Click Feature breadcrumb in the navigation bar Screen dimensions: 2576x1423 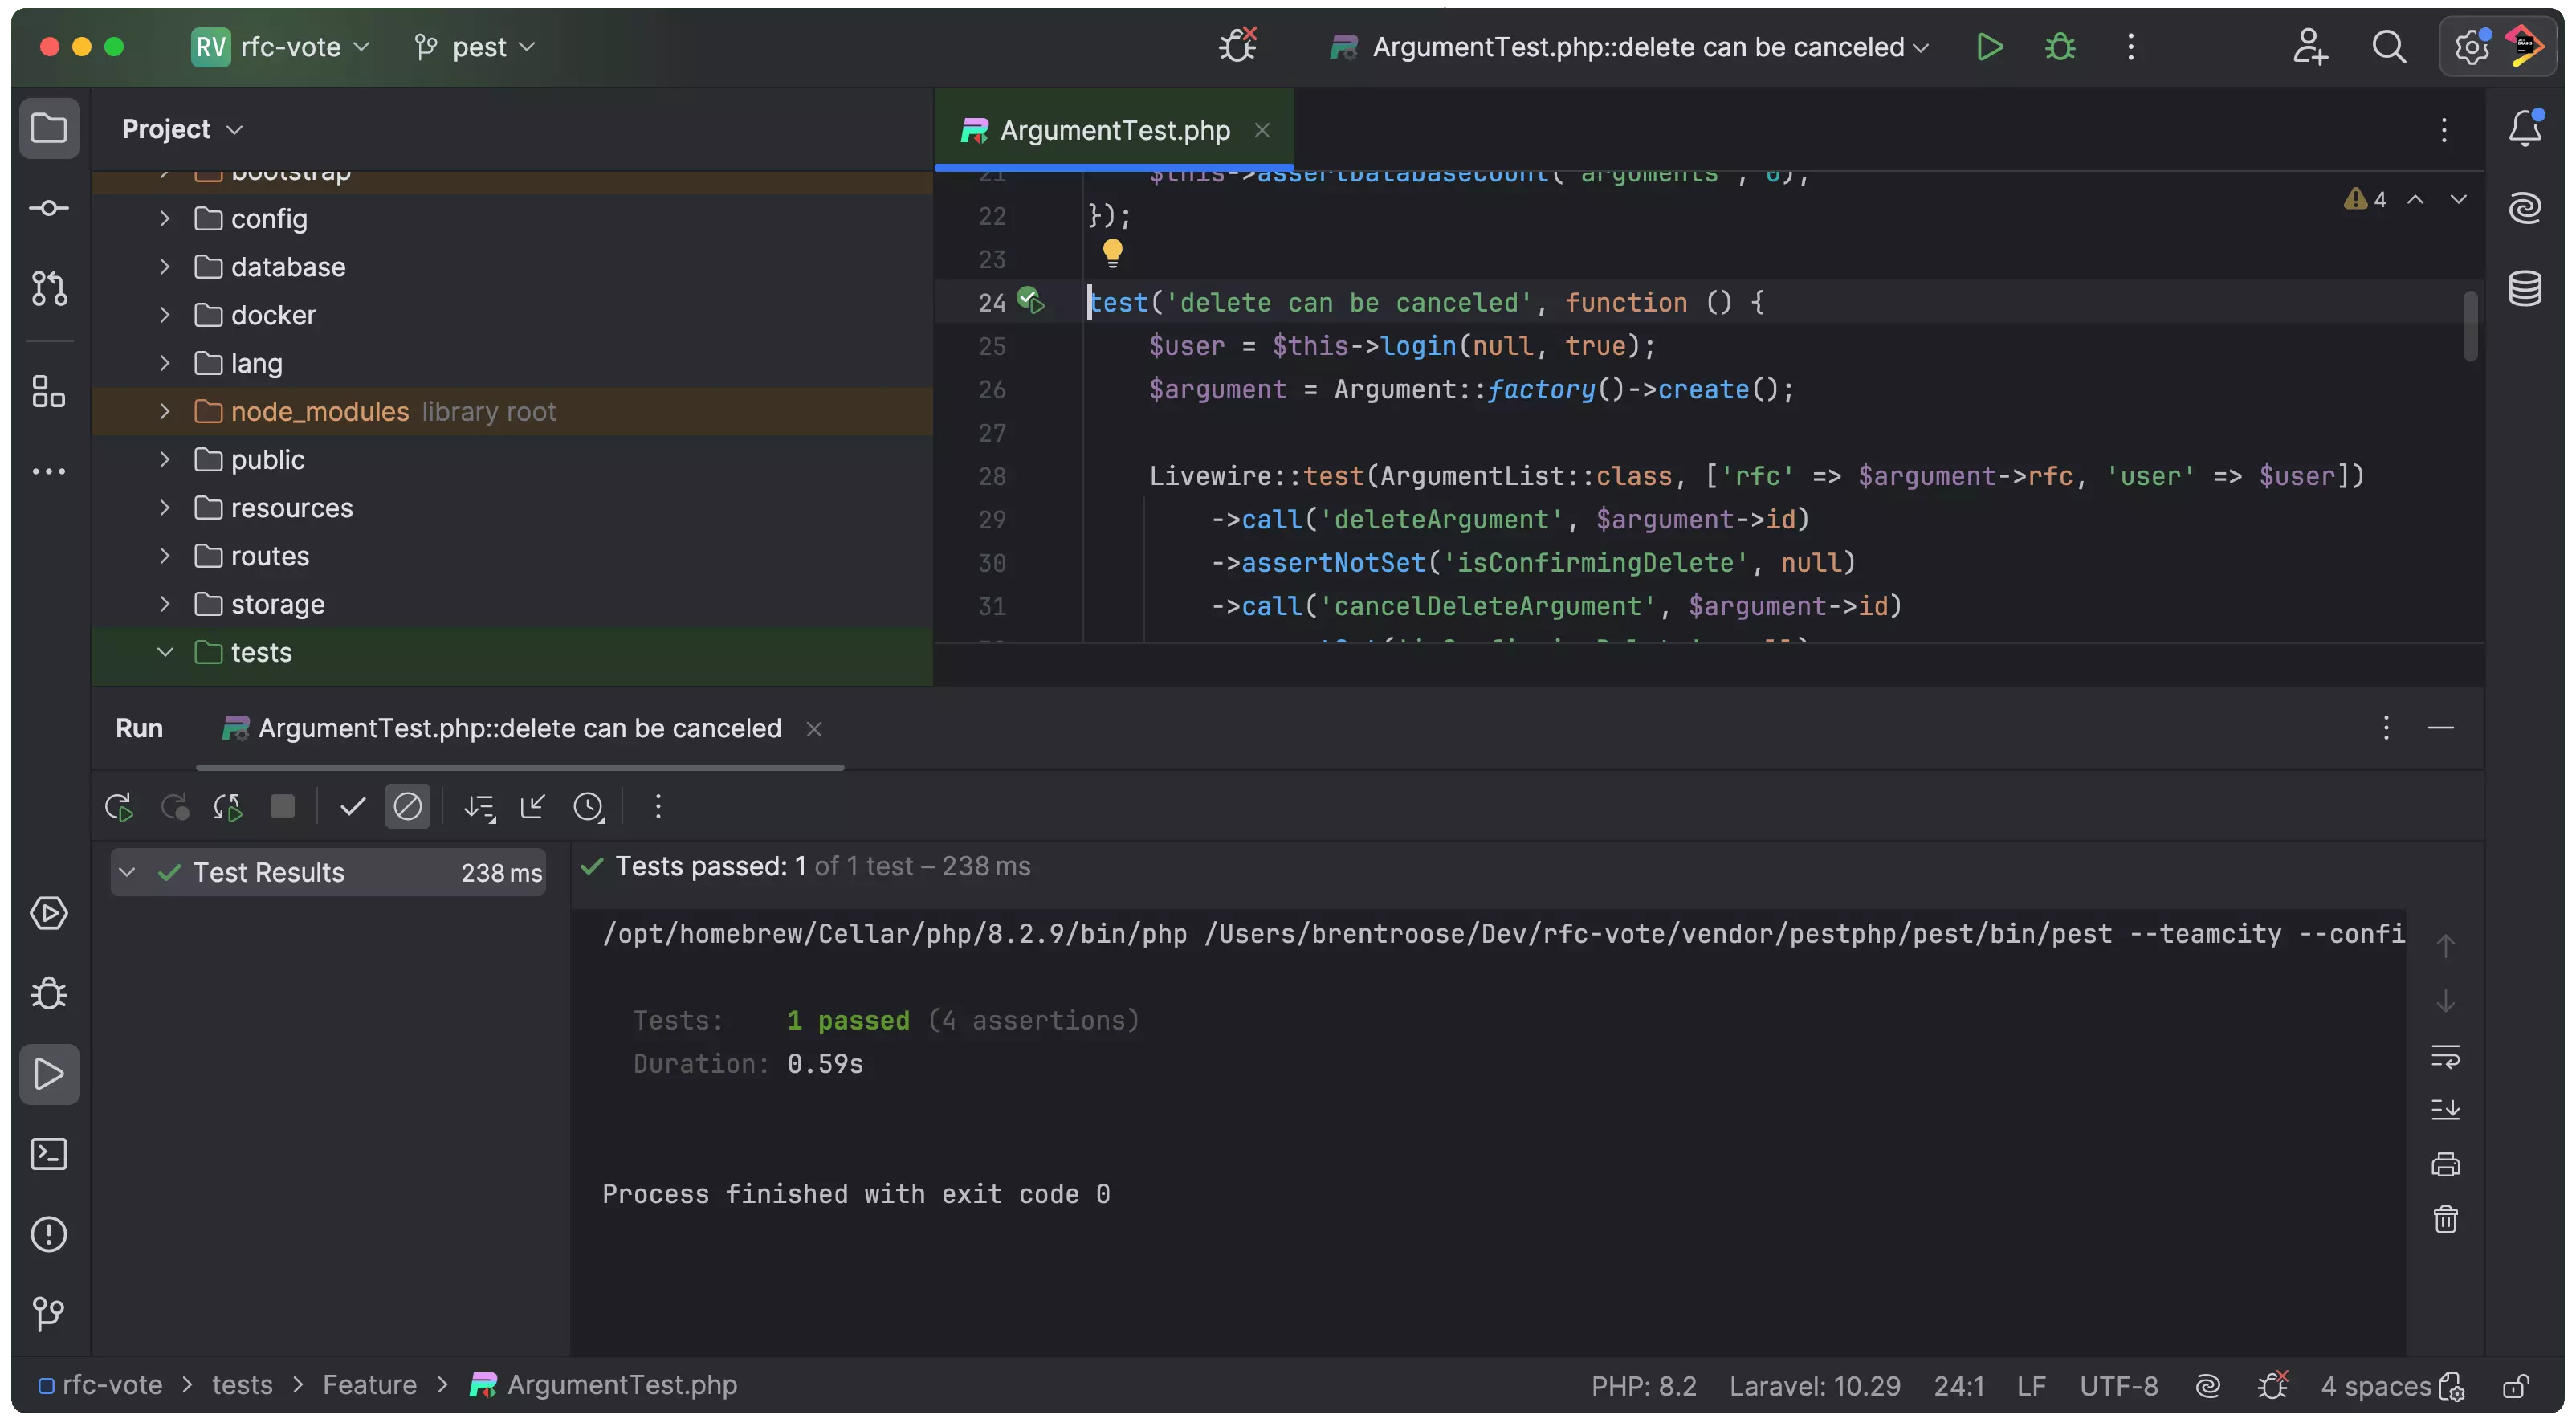pos(369,1385)
